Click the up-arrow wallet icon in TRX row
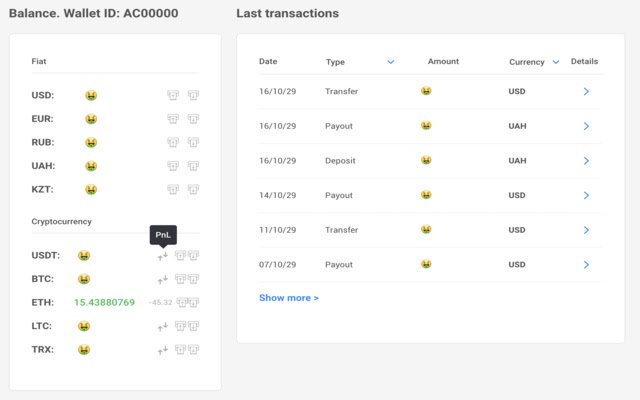This screenshot has width=640, height=400. pos(180,350)
